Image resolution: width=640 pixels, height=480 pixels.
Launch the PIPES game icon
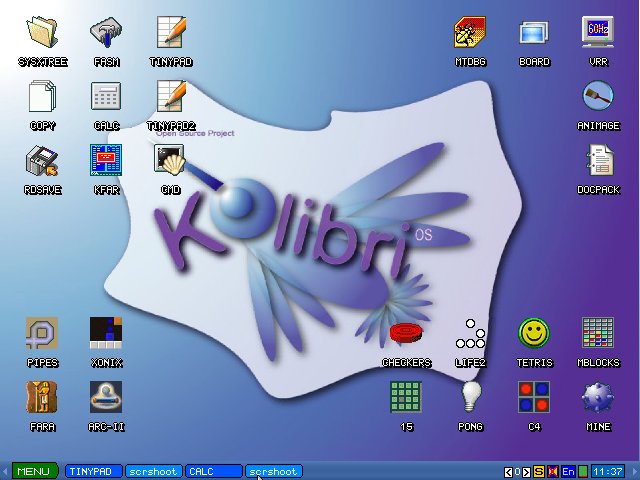pos(42,333)
